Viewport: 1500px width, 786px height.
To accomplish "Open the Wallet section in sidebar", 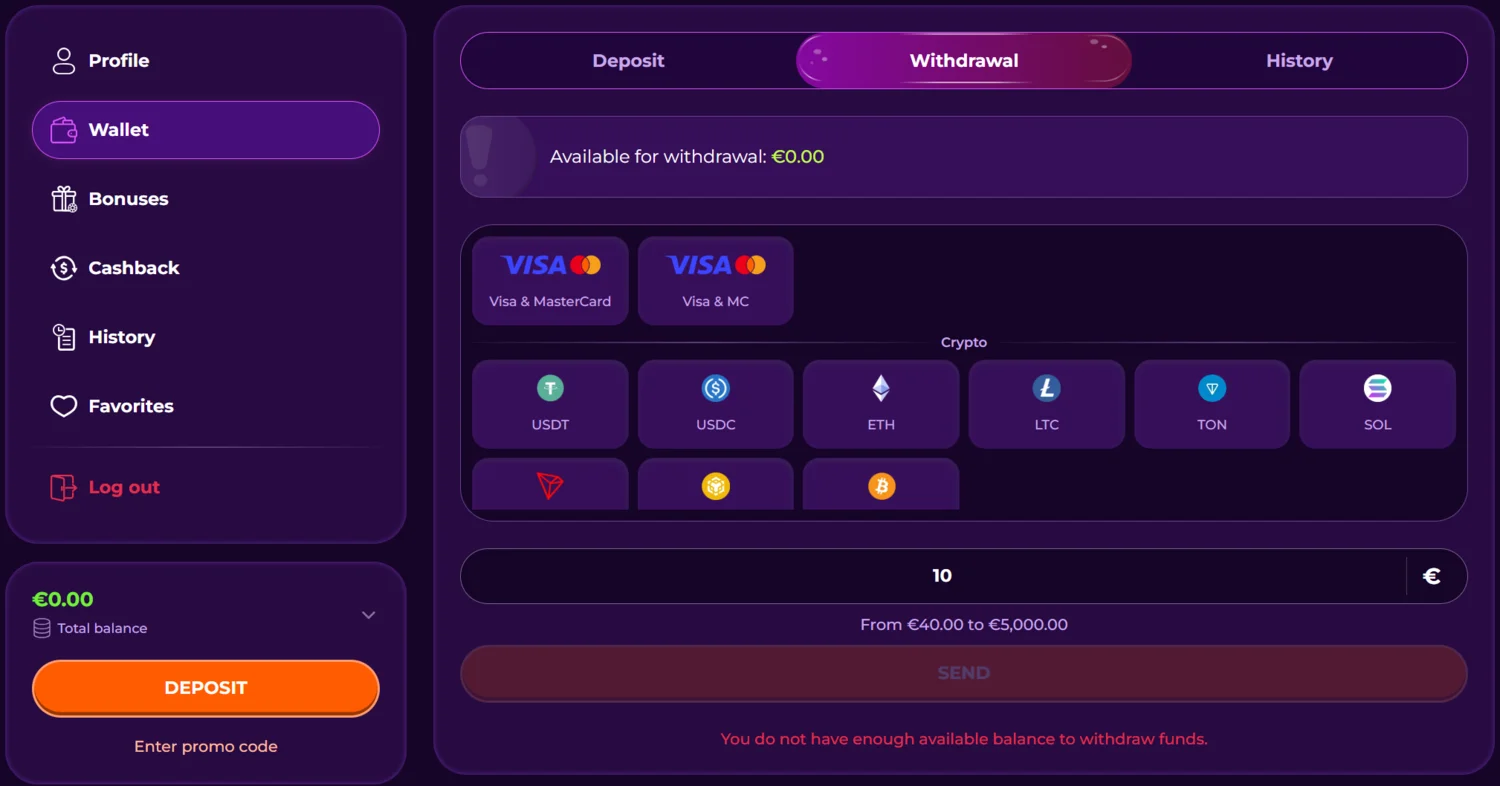I will pos(205,130).
